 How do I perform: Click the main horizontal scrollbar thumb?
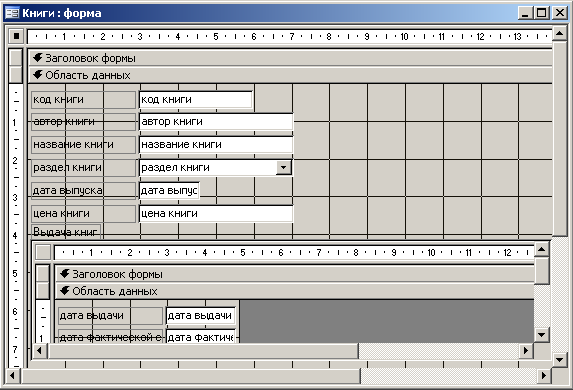tap(190, 375)
